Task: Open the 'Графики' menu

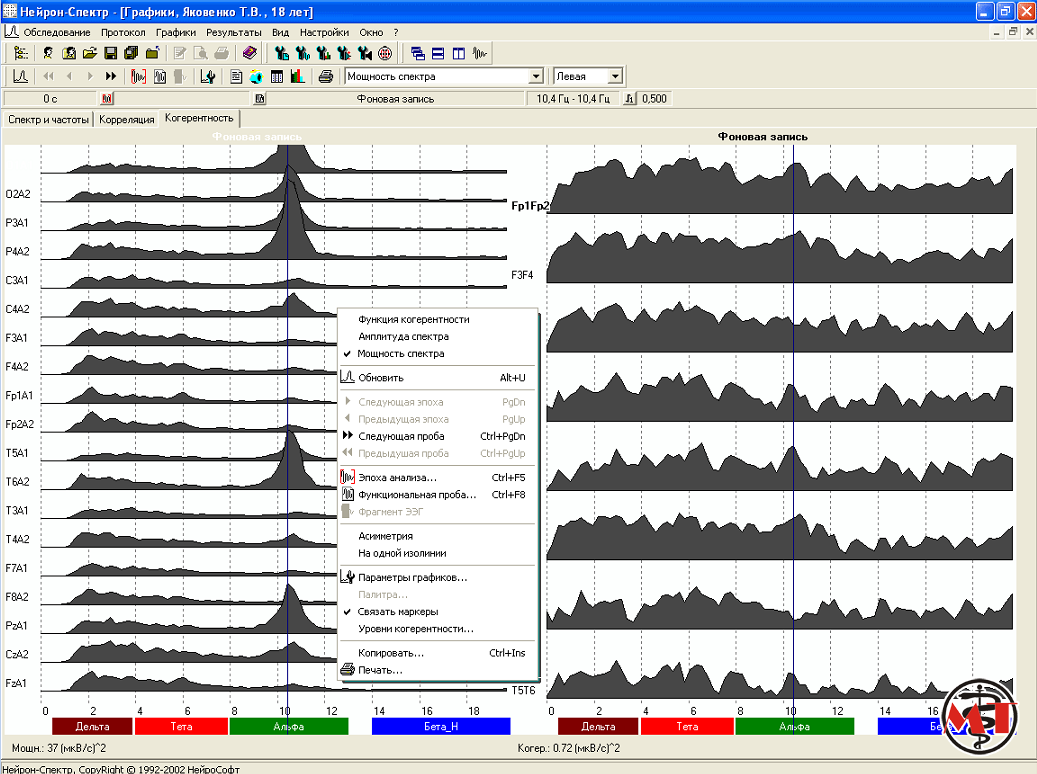Action: 176,32
